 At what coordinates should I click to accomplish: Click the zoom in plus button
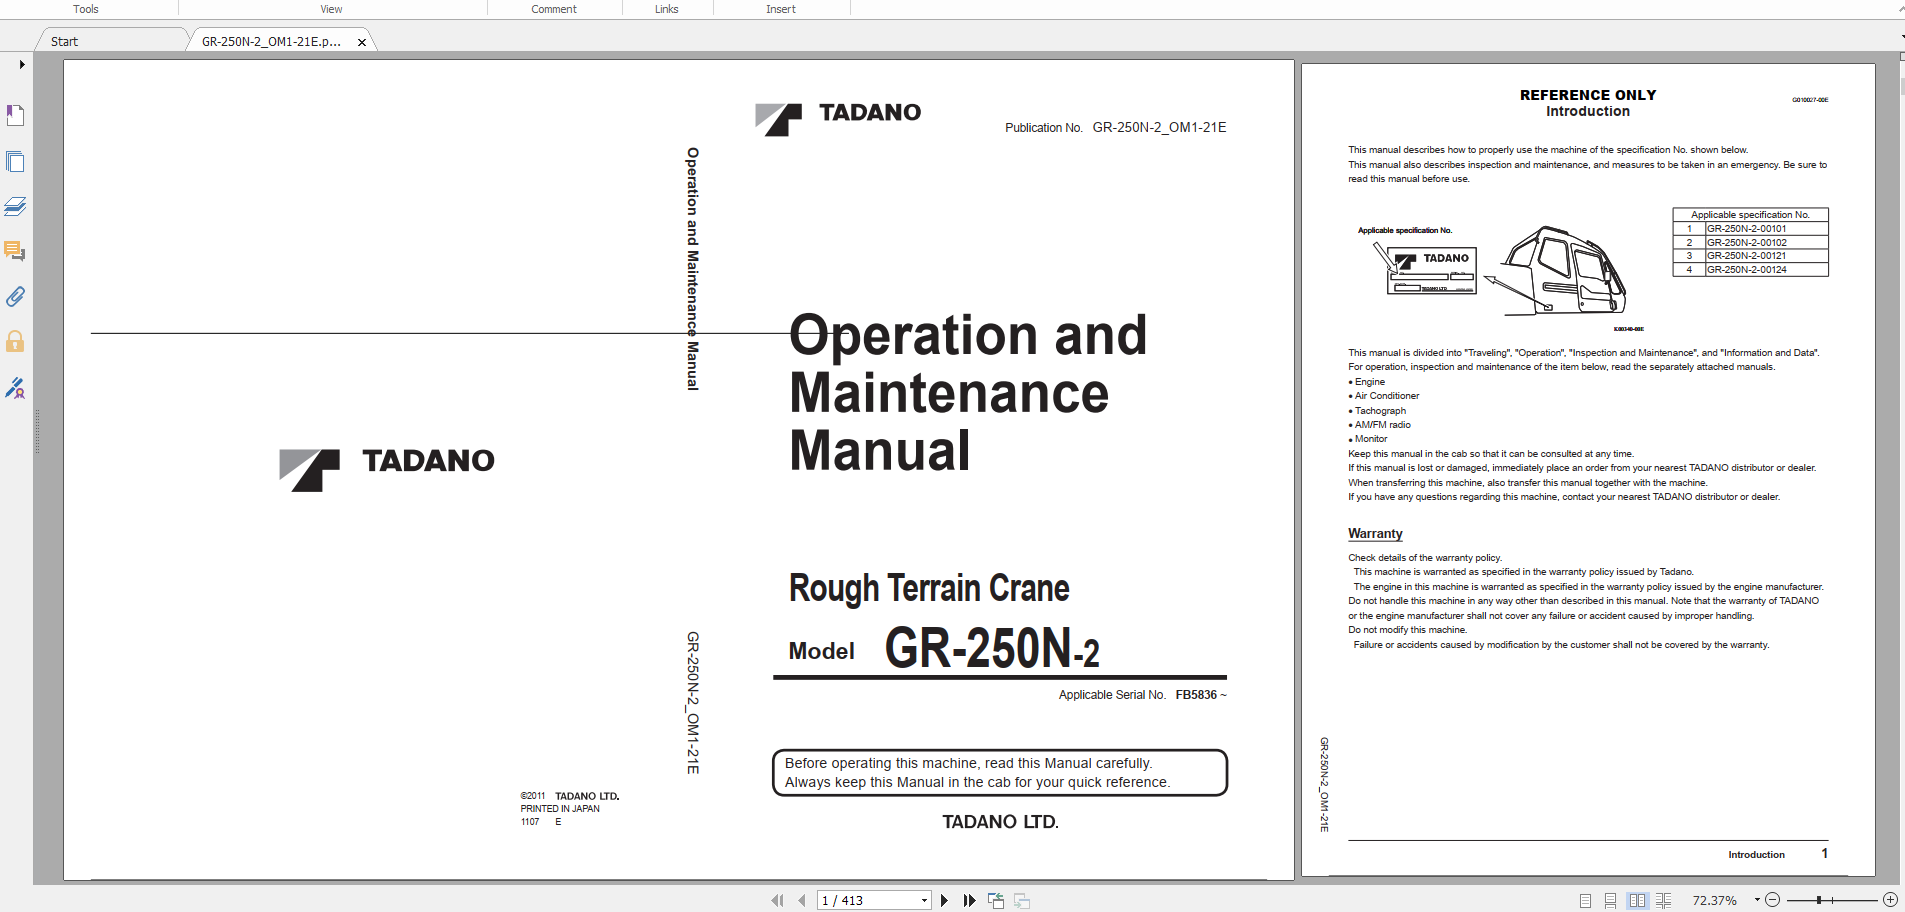pos(1890,900)
